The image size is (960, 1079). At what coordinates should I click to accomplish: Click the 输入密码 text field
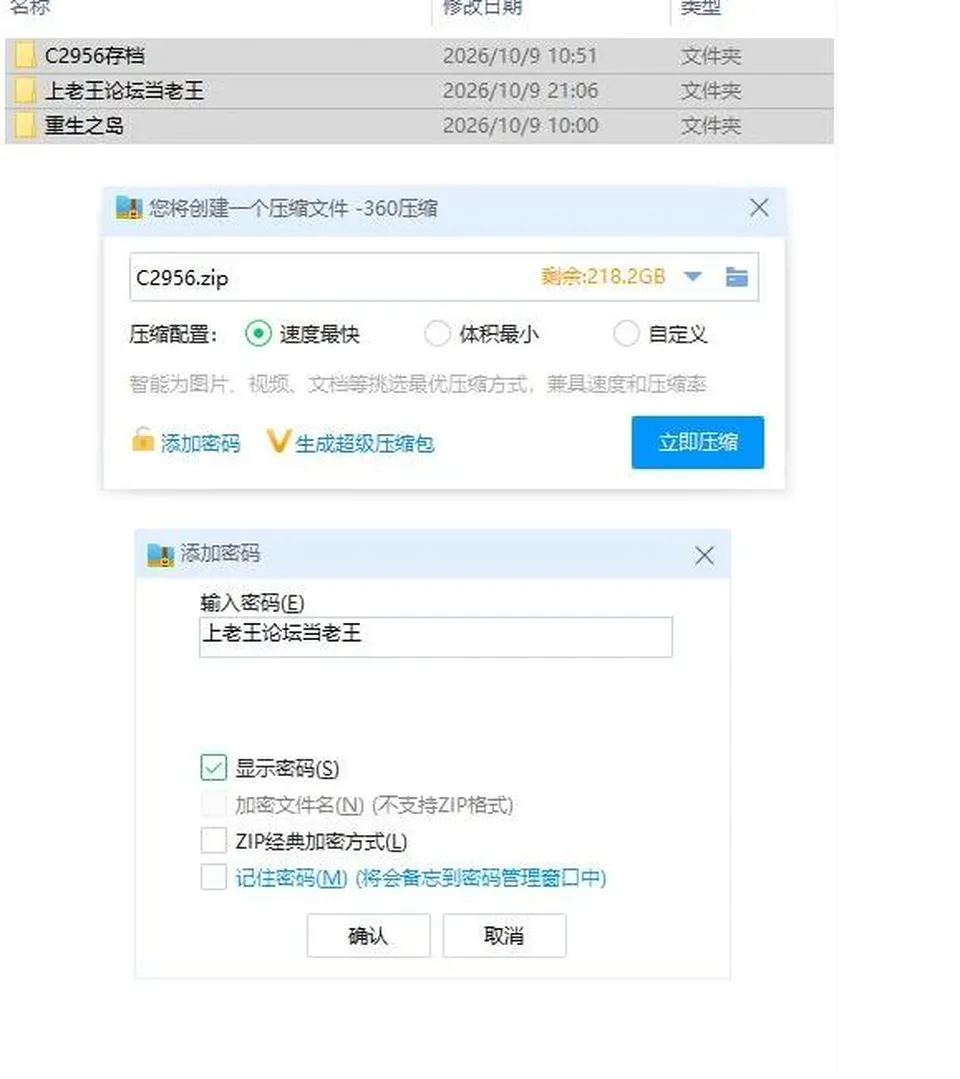pos(436,637)
